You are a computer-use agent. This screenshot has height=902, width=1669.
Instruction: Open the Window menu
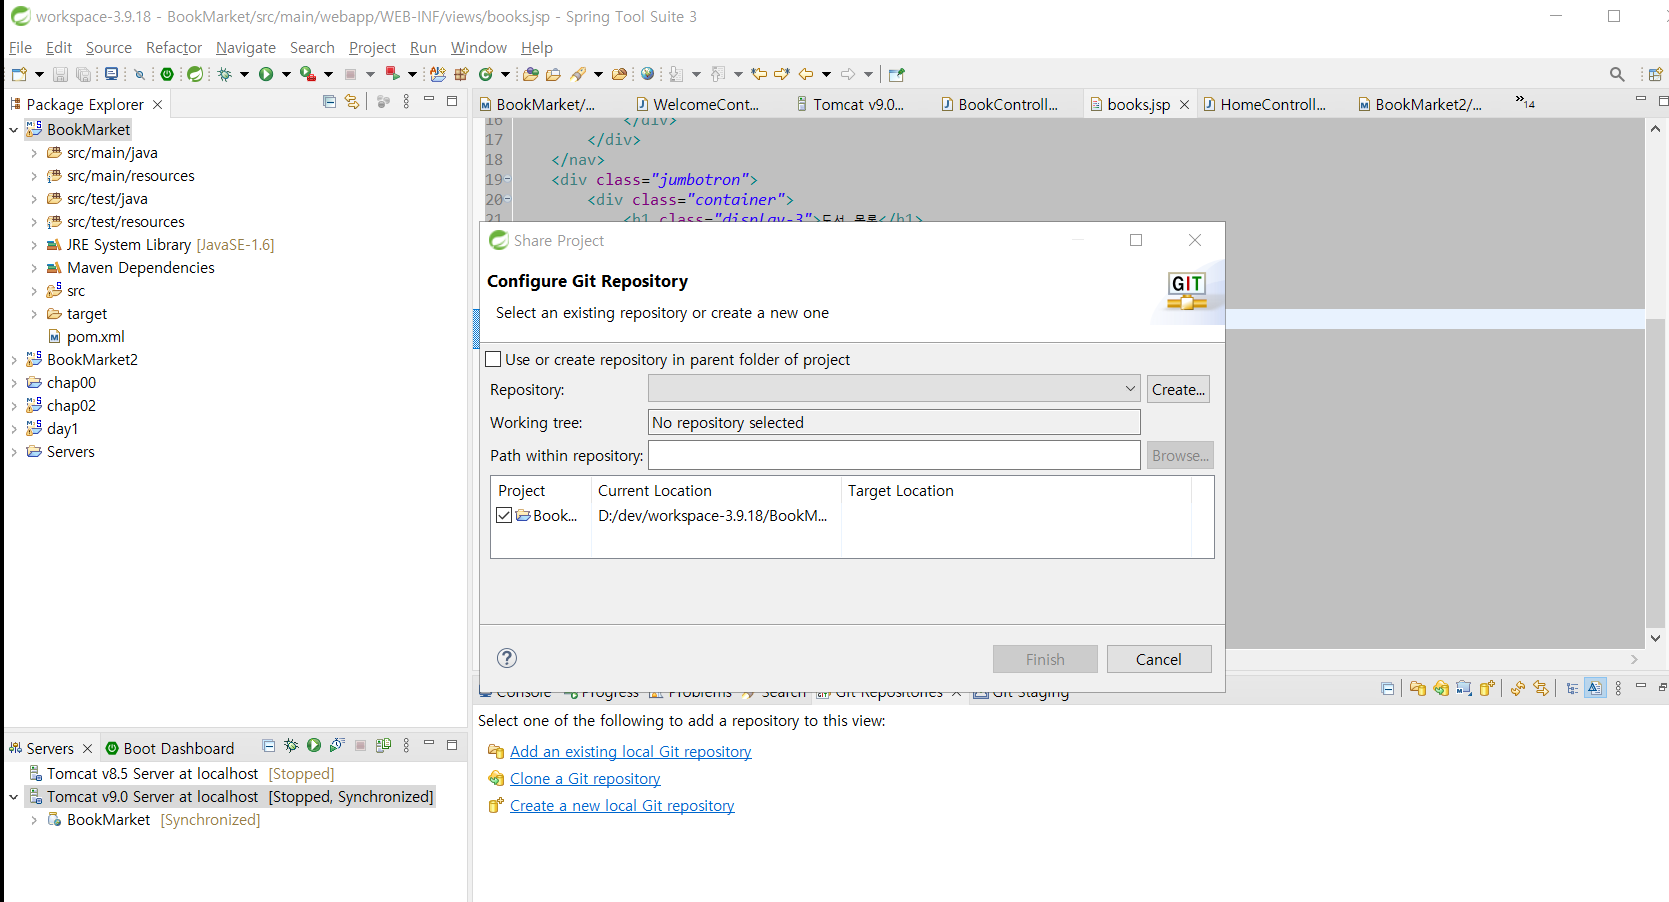(478, 47)
